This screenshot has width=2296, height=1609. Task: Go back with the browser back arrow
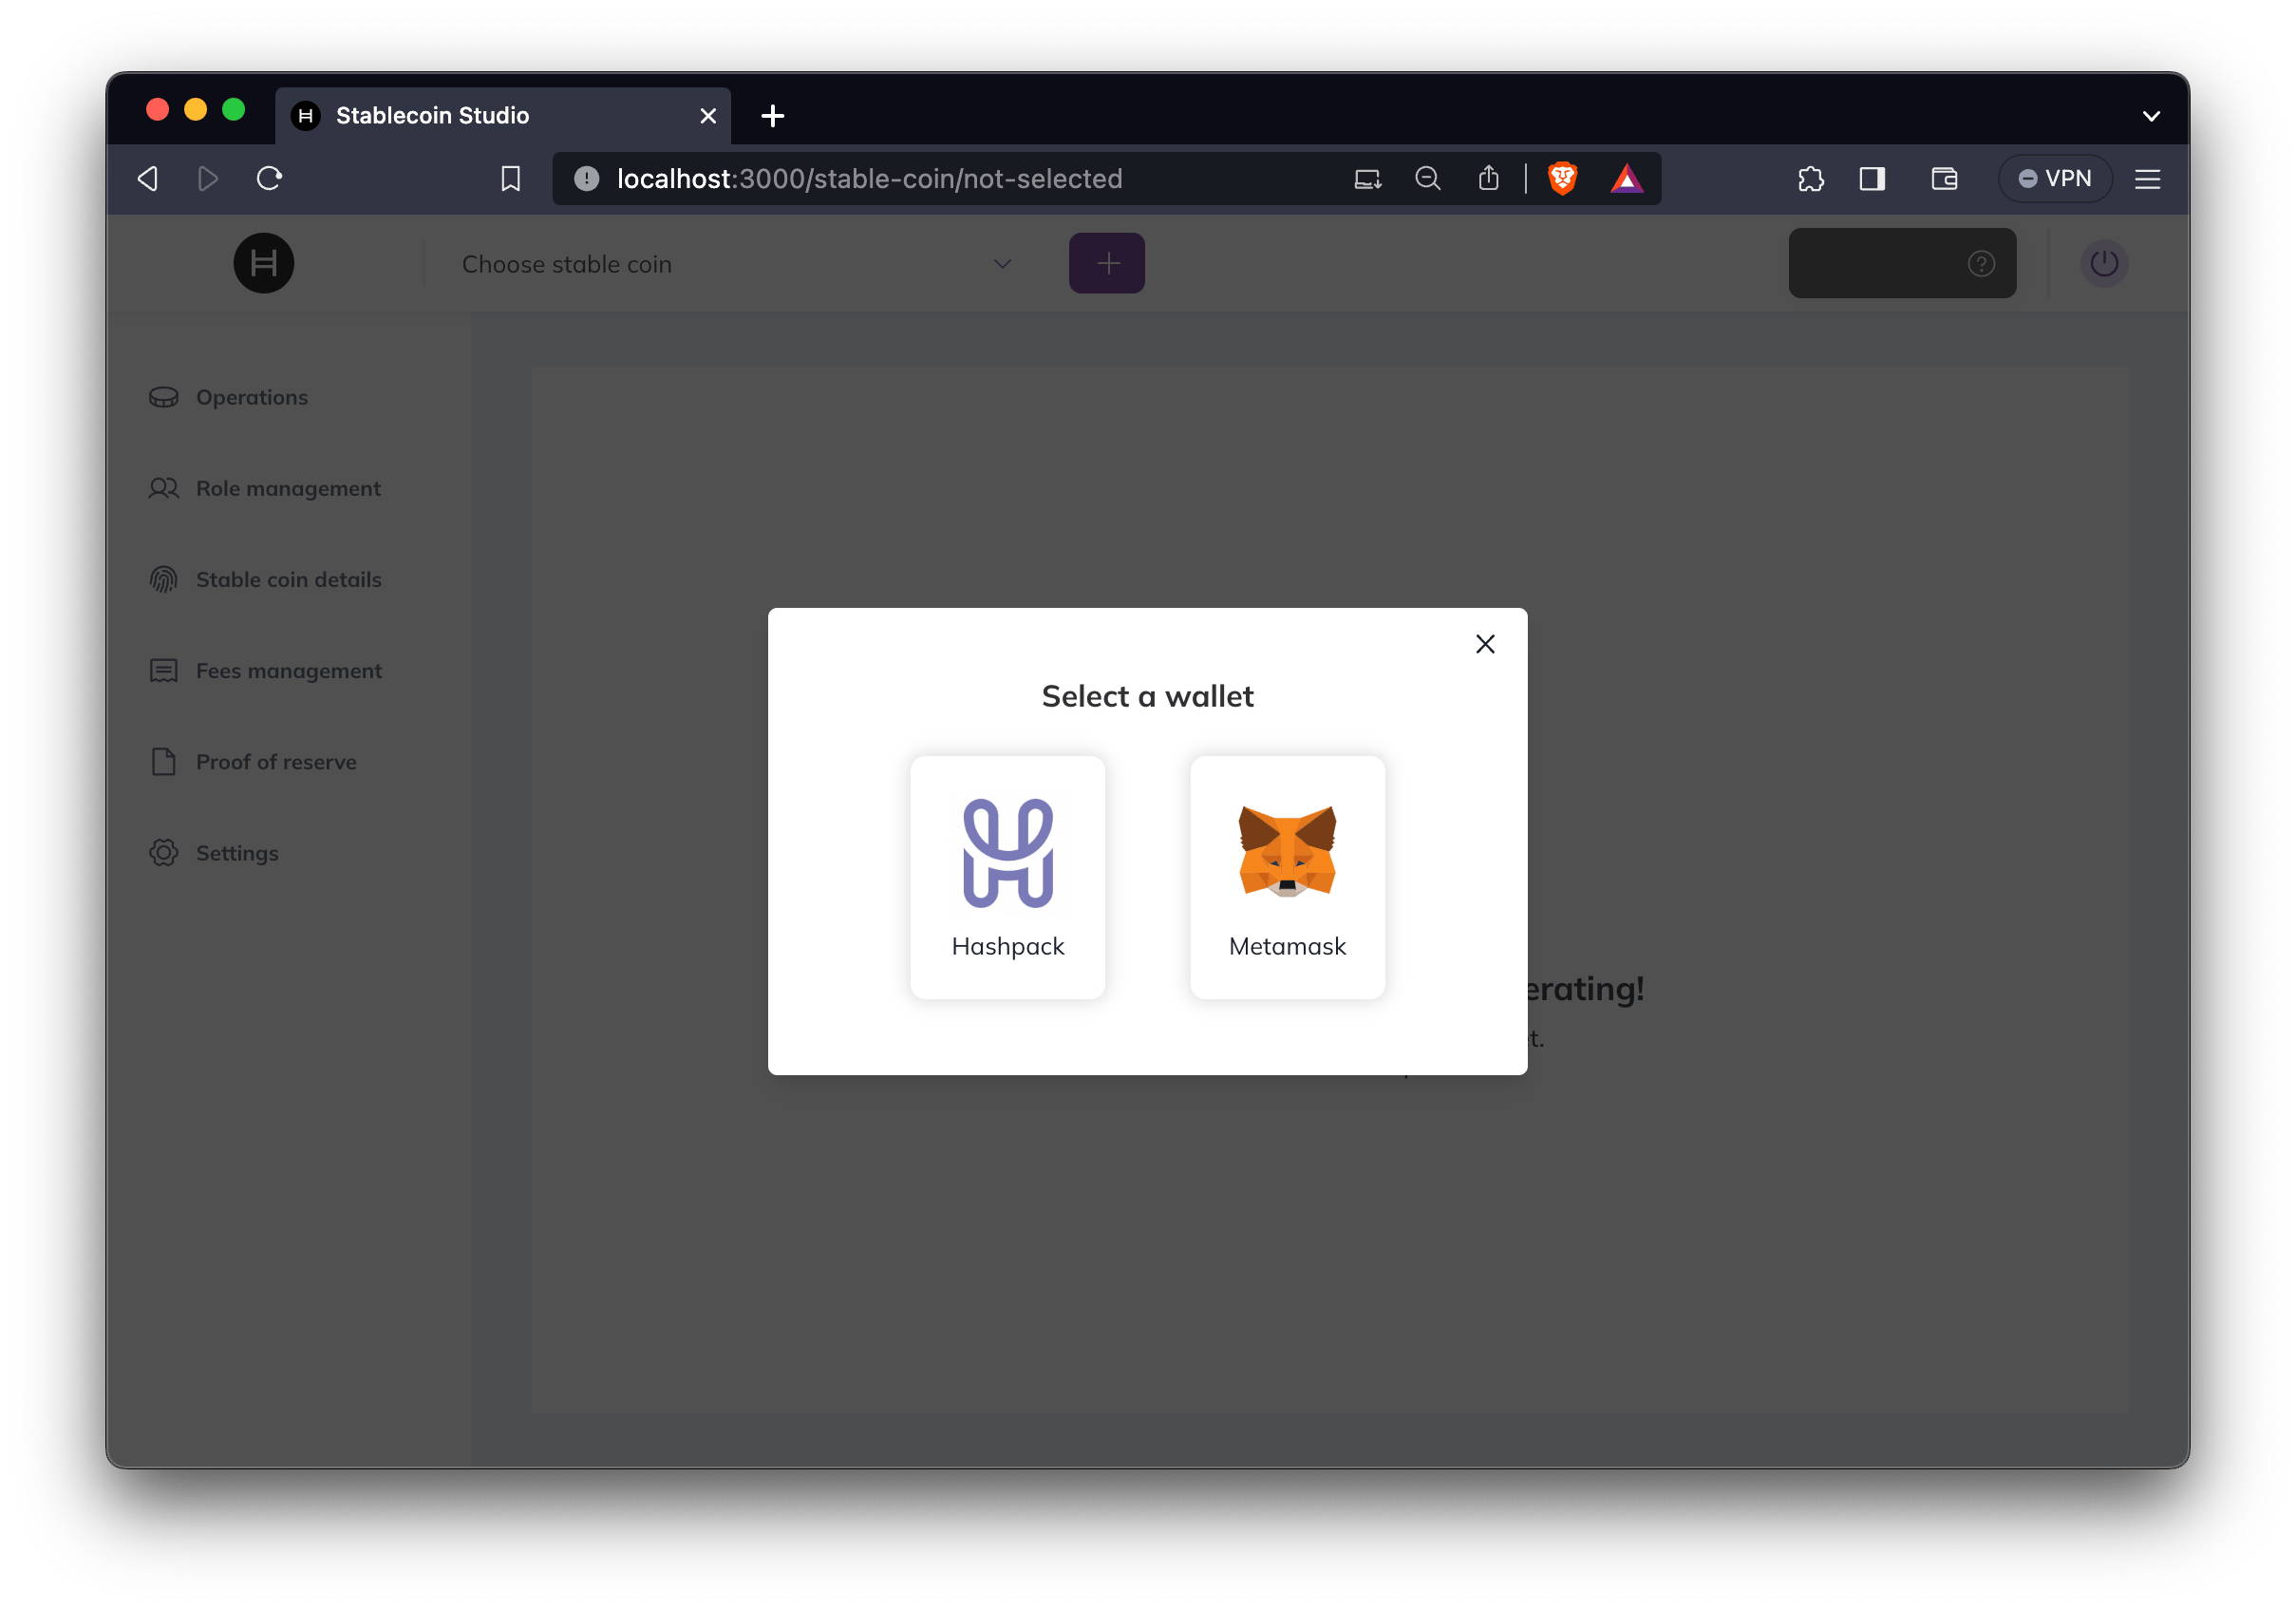148,179
